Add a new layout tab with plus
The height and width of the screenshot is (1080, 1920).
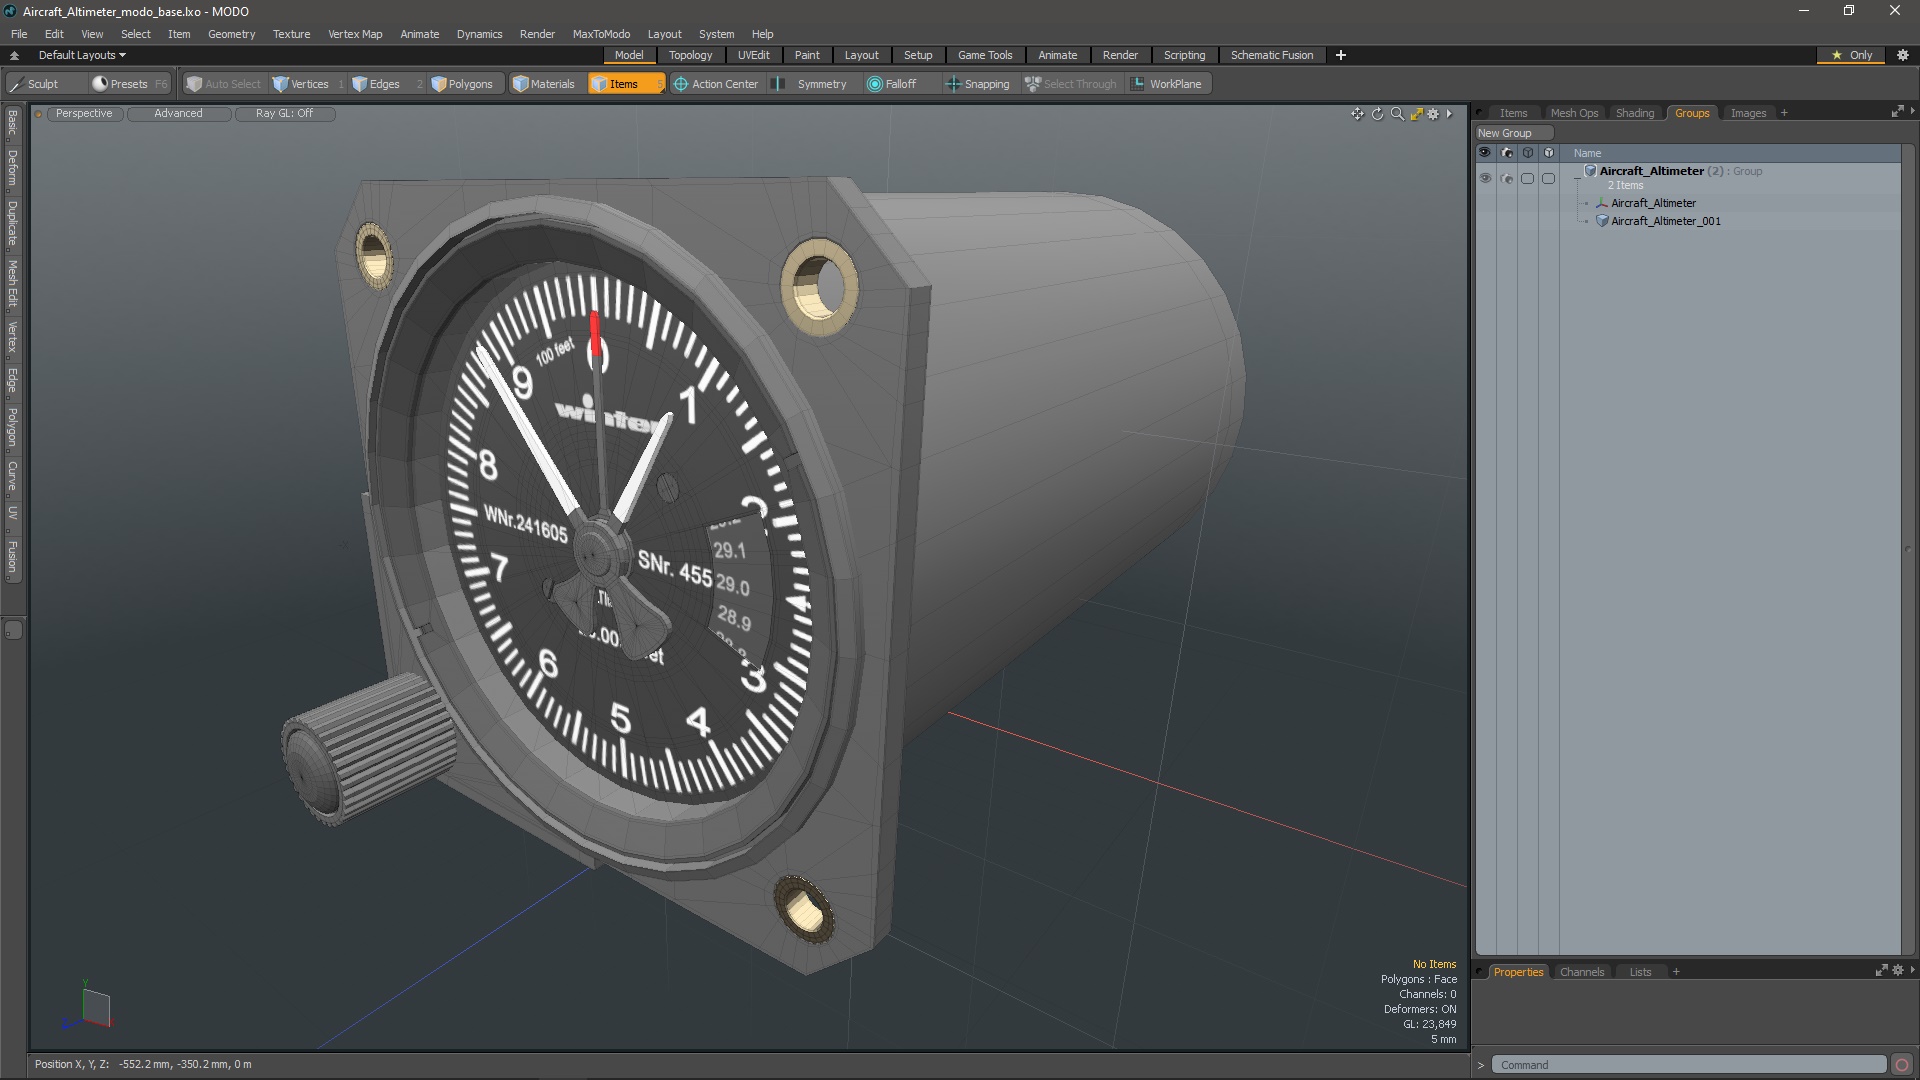[1341, 55]
